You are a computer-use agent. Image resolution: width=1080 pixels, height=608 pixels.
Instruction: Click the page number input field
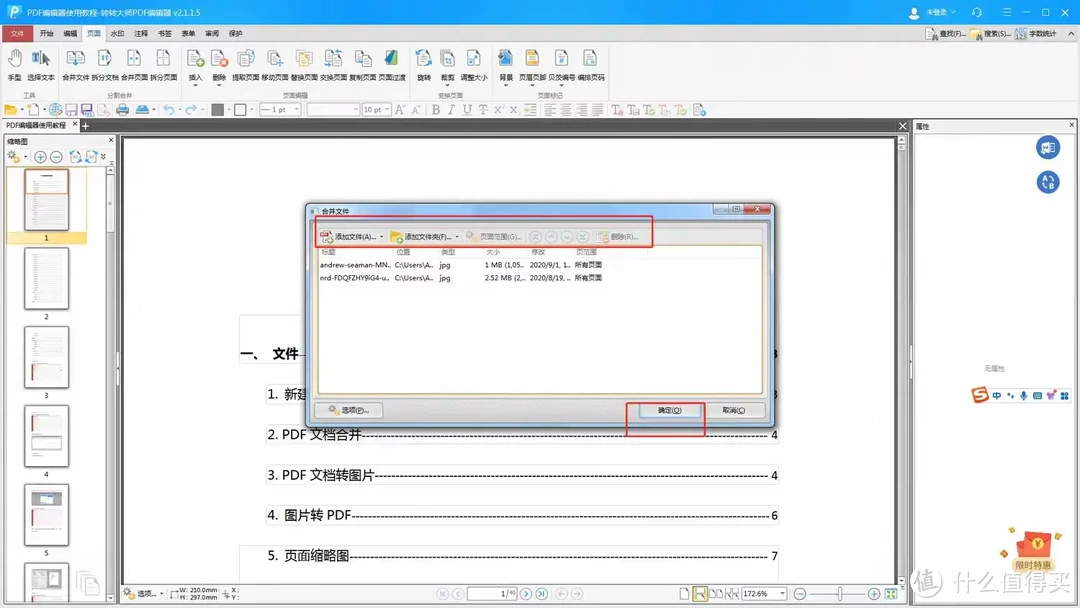[x=492, y=594]
